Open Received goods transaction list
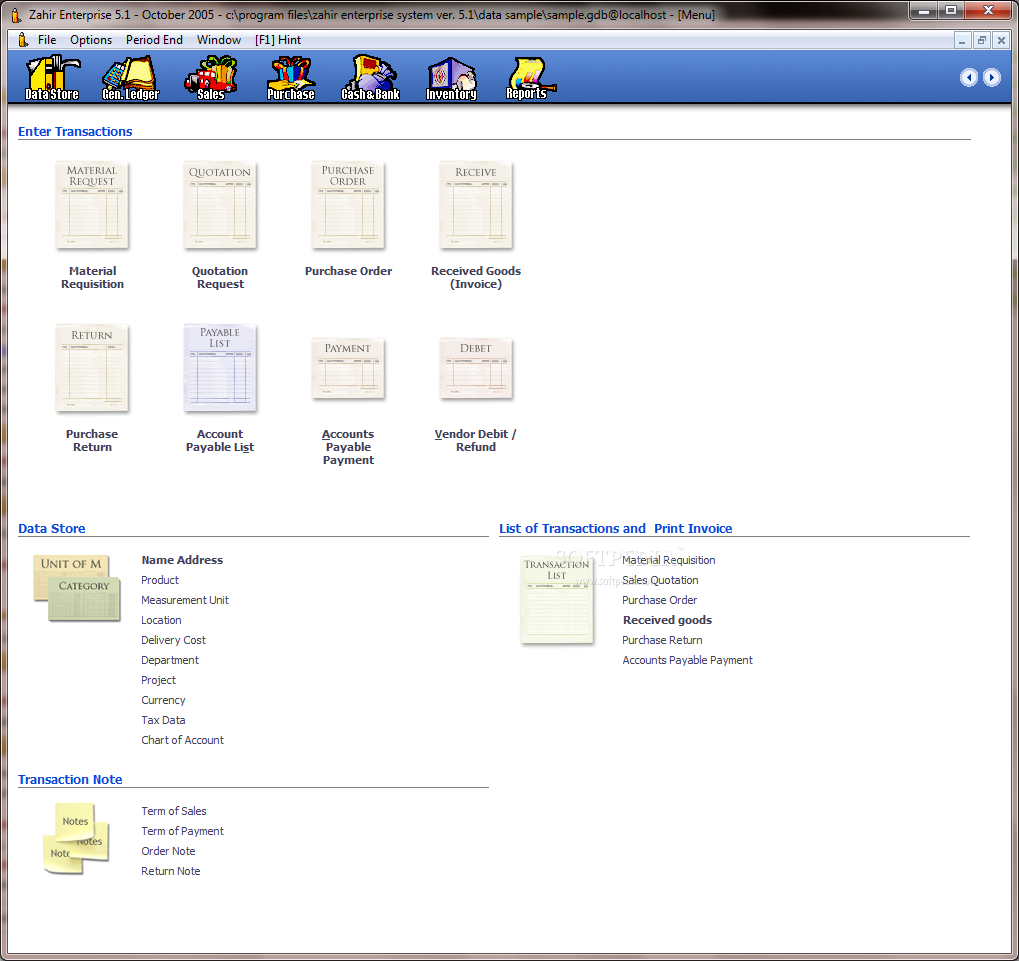 click(x=667, y=621)
